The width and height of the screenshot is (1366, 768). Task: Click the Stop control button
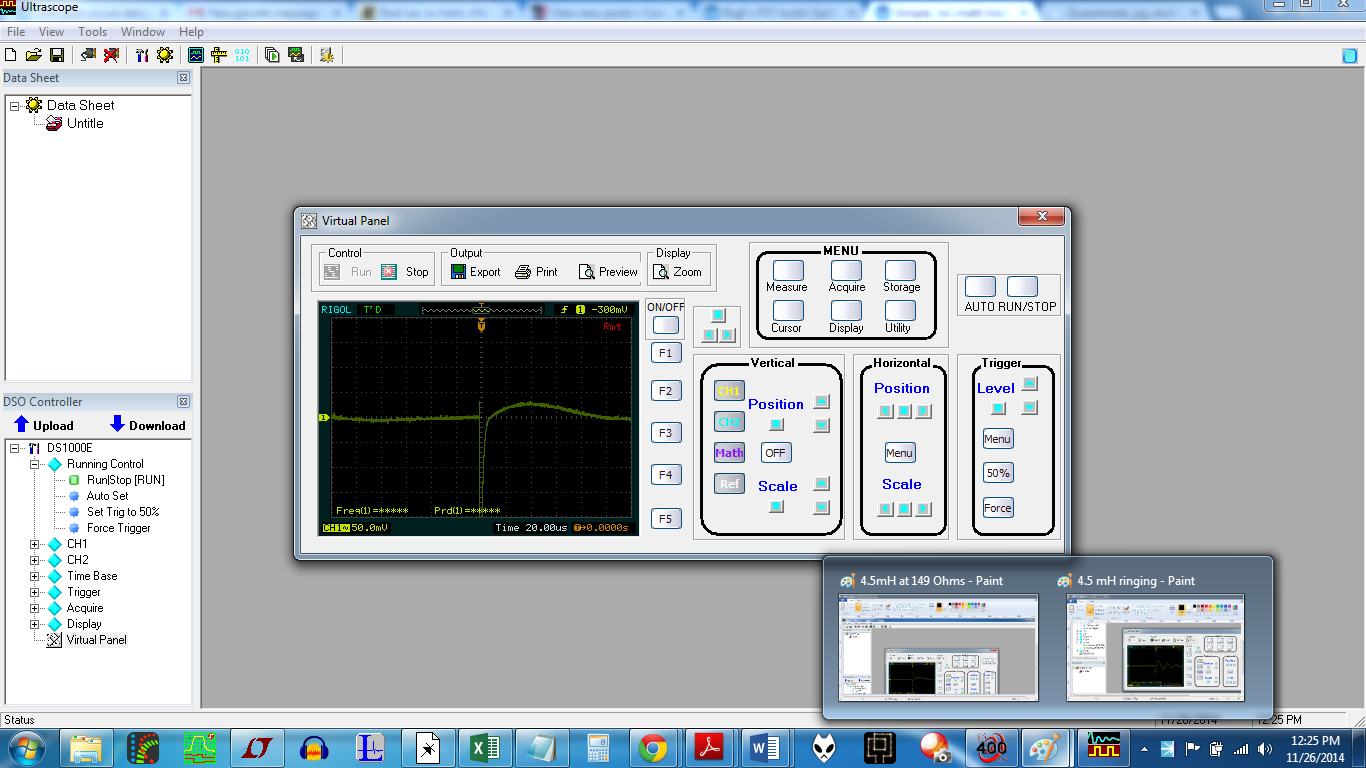(404, 272)
